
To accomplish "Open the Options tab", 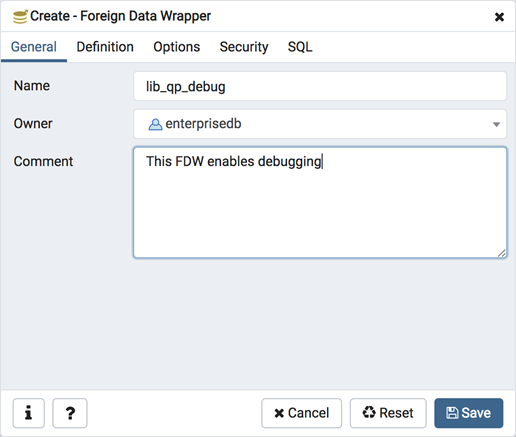I will [177, 47].
